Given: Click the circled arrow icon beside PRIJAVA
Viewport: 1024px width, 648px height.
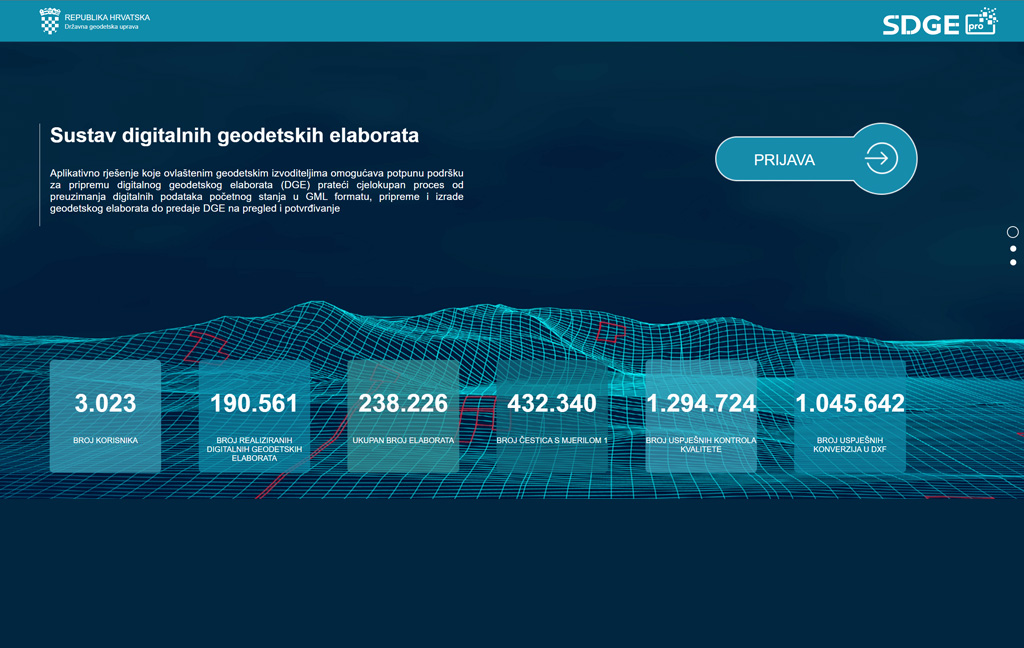Looking at the screenshot, I should (881, 159).
